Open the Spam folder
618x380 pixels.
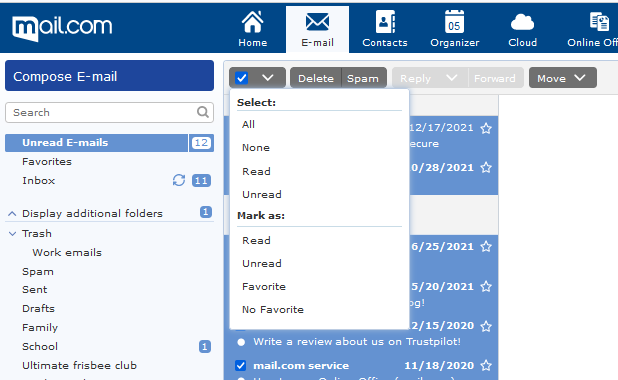(38, 272)
